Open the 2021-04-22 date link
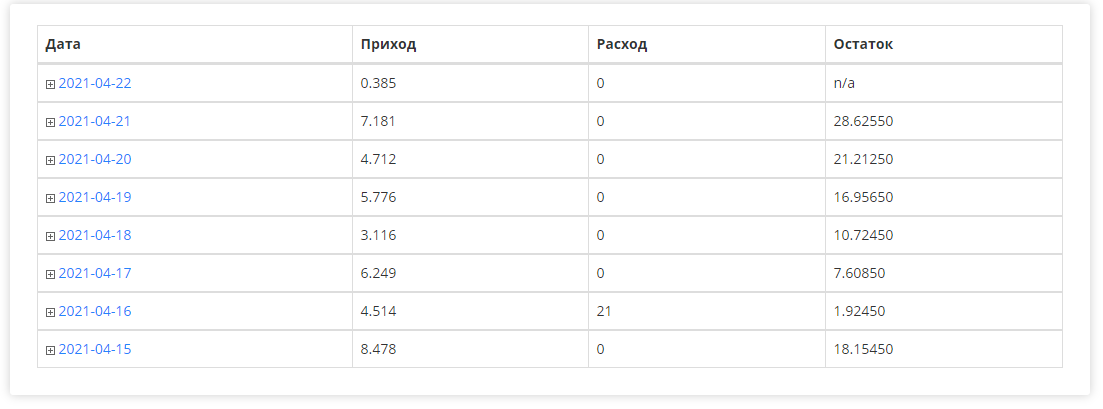Image resolution: width=1103 pixels, height=409 pixels. click(95, 83)
